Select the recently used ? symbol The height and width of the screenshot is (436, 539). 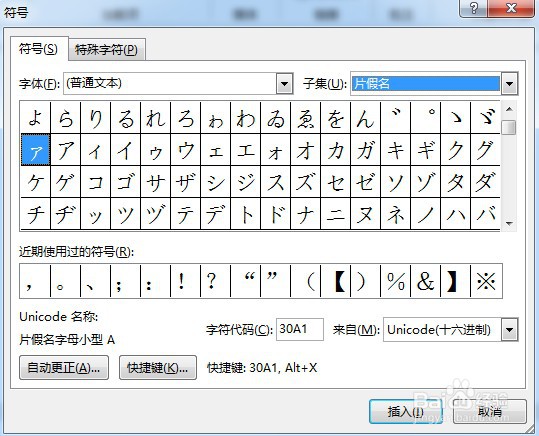[x=216, y=281]
